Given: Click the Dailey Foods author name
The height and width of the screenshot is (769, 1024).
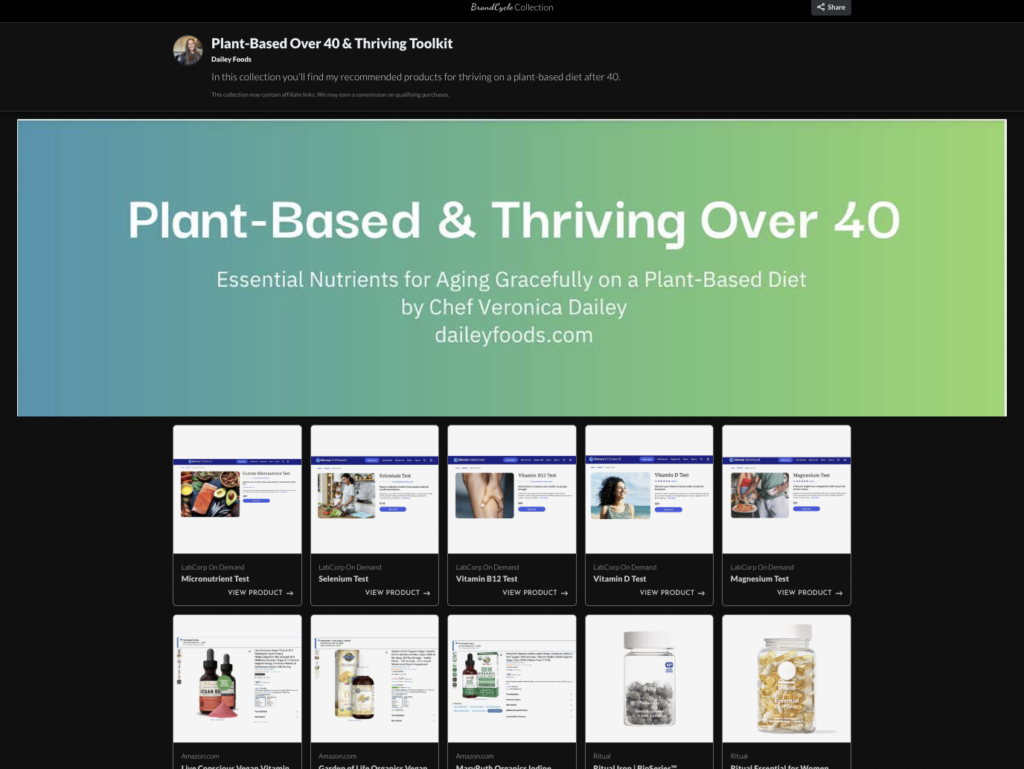Looking at the screenshot, I should [231, 59].
